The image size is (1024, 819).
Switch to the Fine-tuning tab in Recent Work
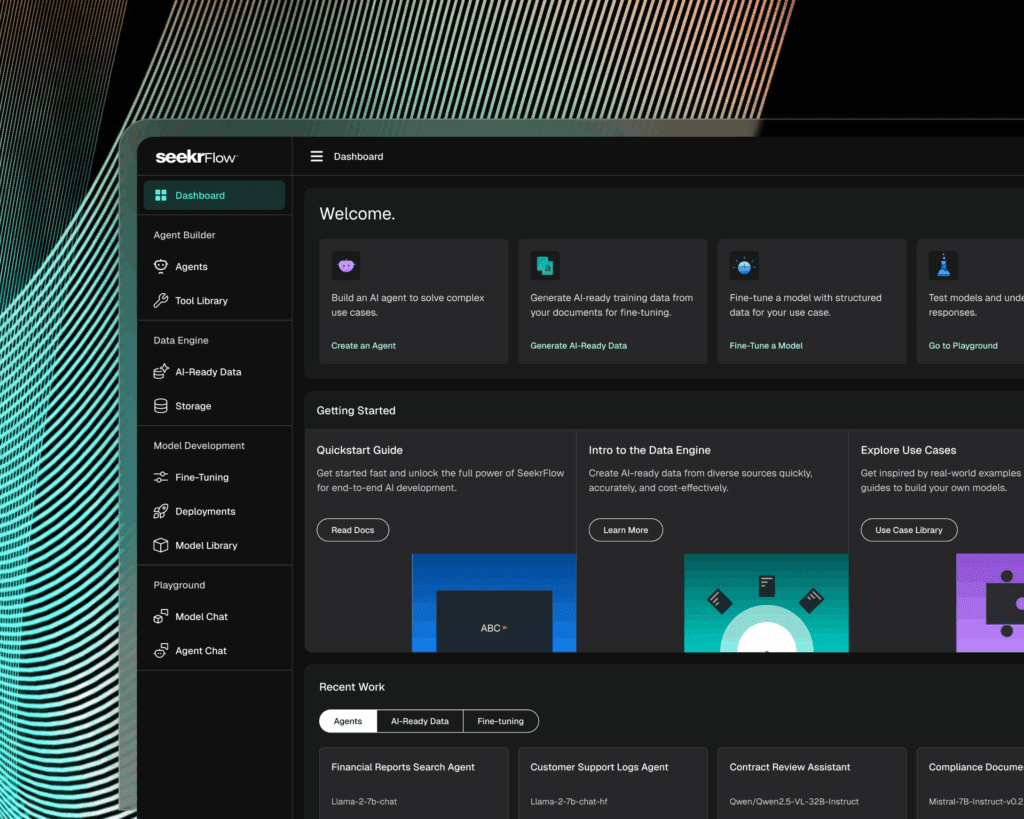[501, 721]
